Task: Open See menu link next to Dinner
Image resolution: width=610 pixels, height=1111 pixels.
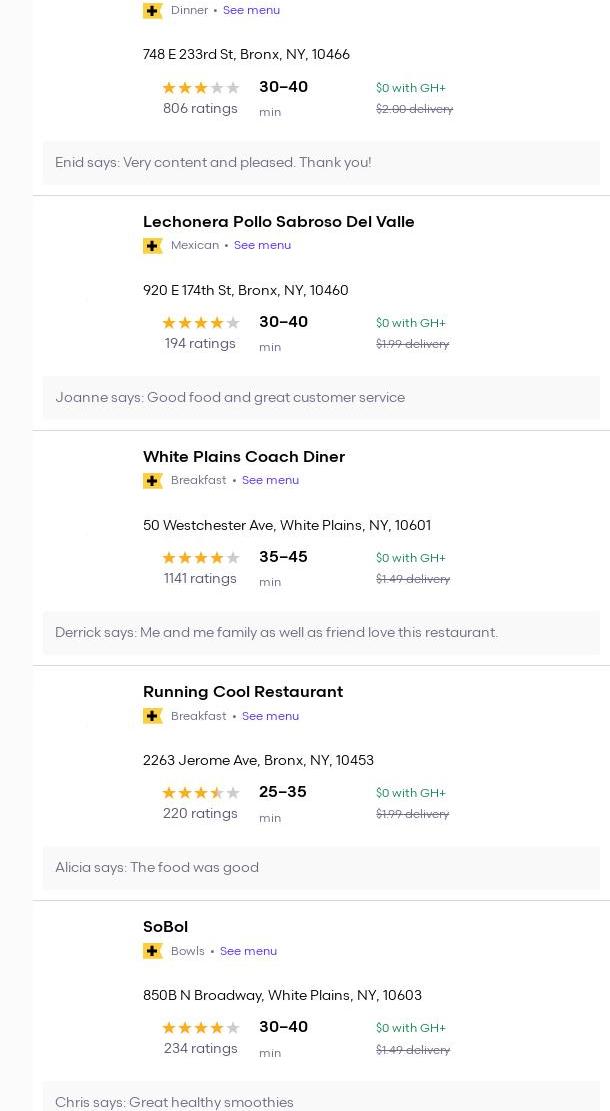Action: tap(251, 10)
